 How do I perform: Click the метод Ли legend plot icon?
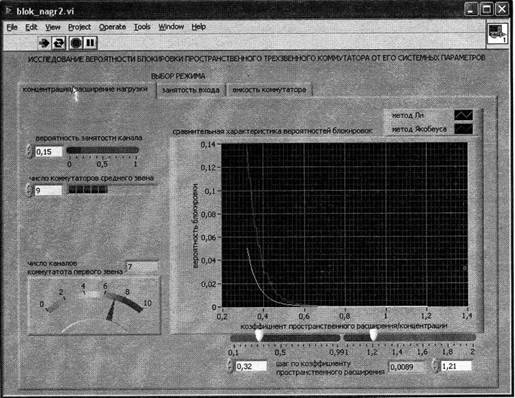463,115
